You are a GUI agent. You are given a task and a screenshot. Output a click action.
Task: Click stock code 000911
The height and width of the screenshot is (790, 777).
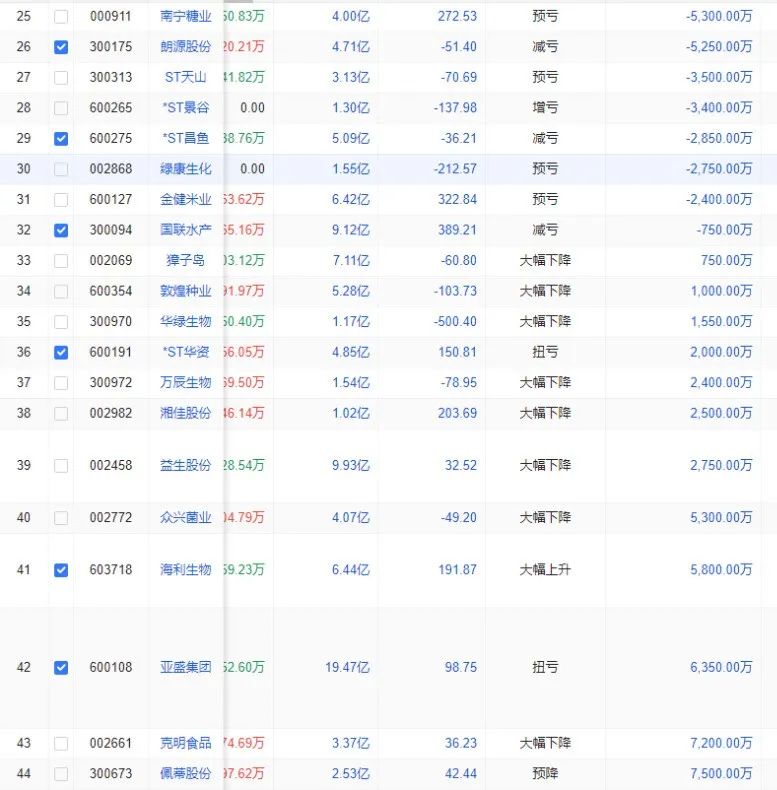coord(111,17)
